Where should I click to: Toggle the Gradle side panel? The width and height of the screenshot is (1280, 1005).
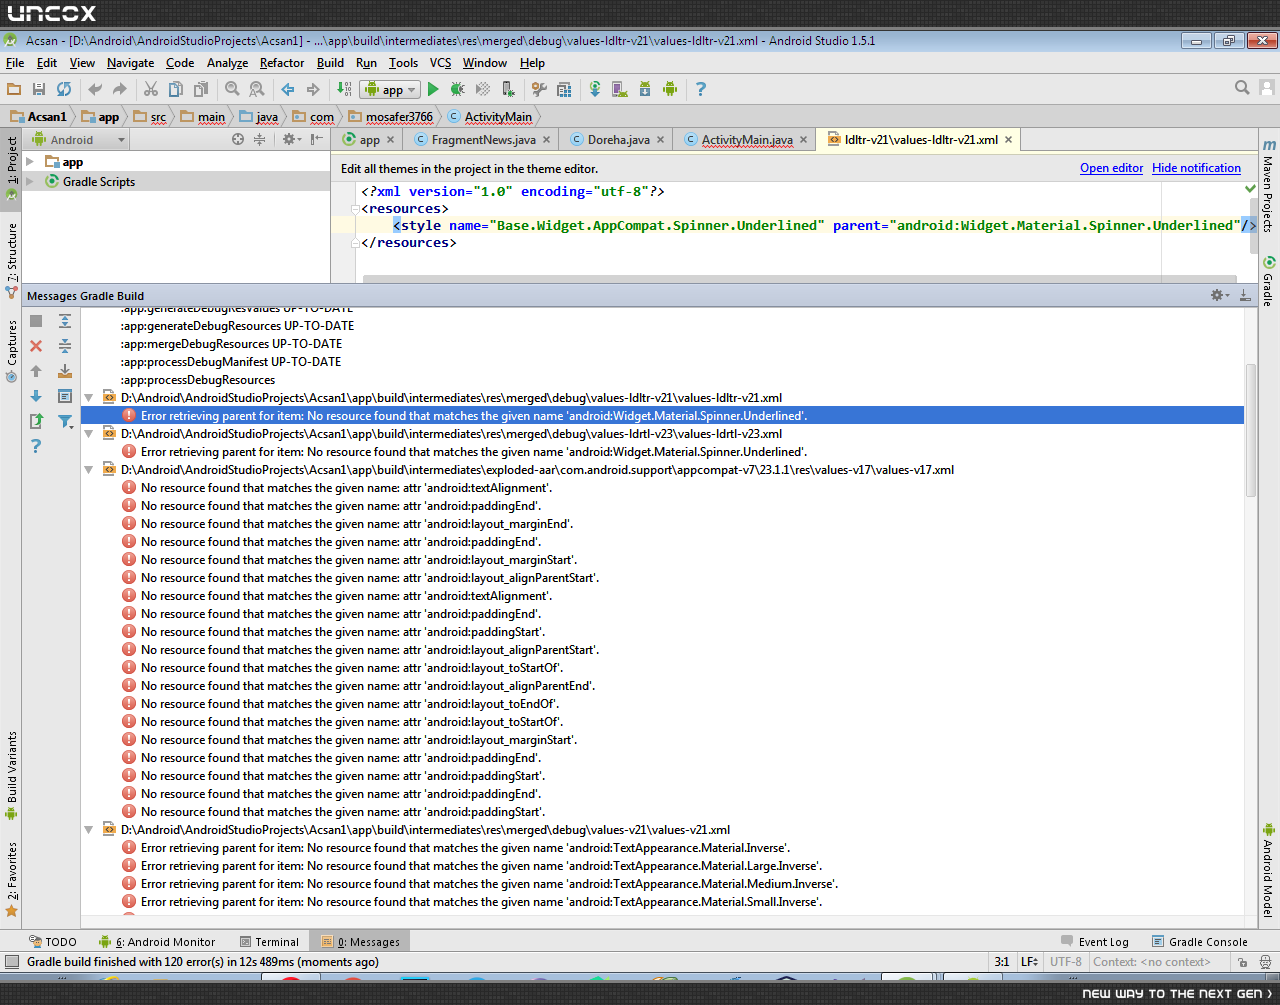(1268, 281)
